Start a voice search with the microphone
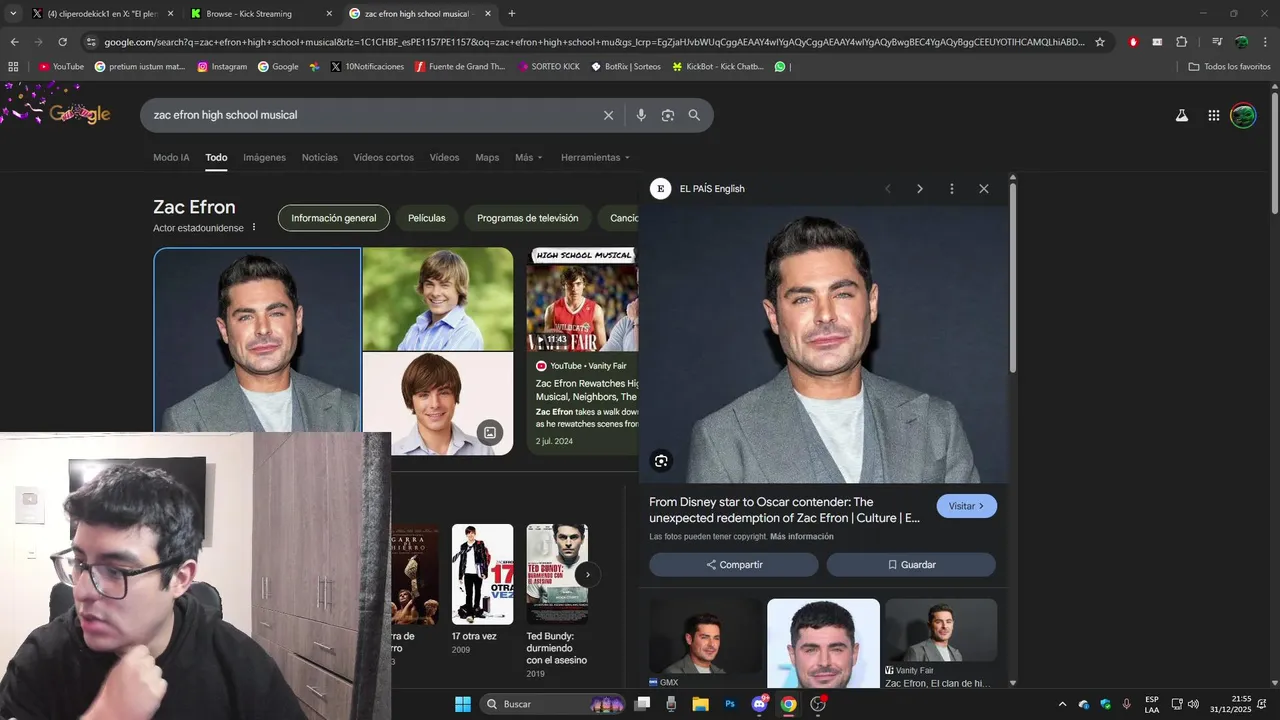1280x720 pixels. [x=641, y=115]
